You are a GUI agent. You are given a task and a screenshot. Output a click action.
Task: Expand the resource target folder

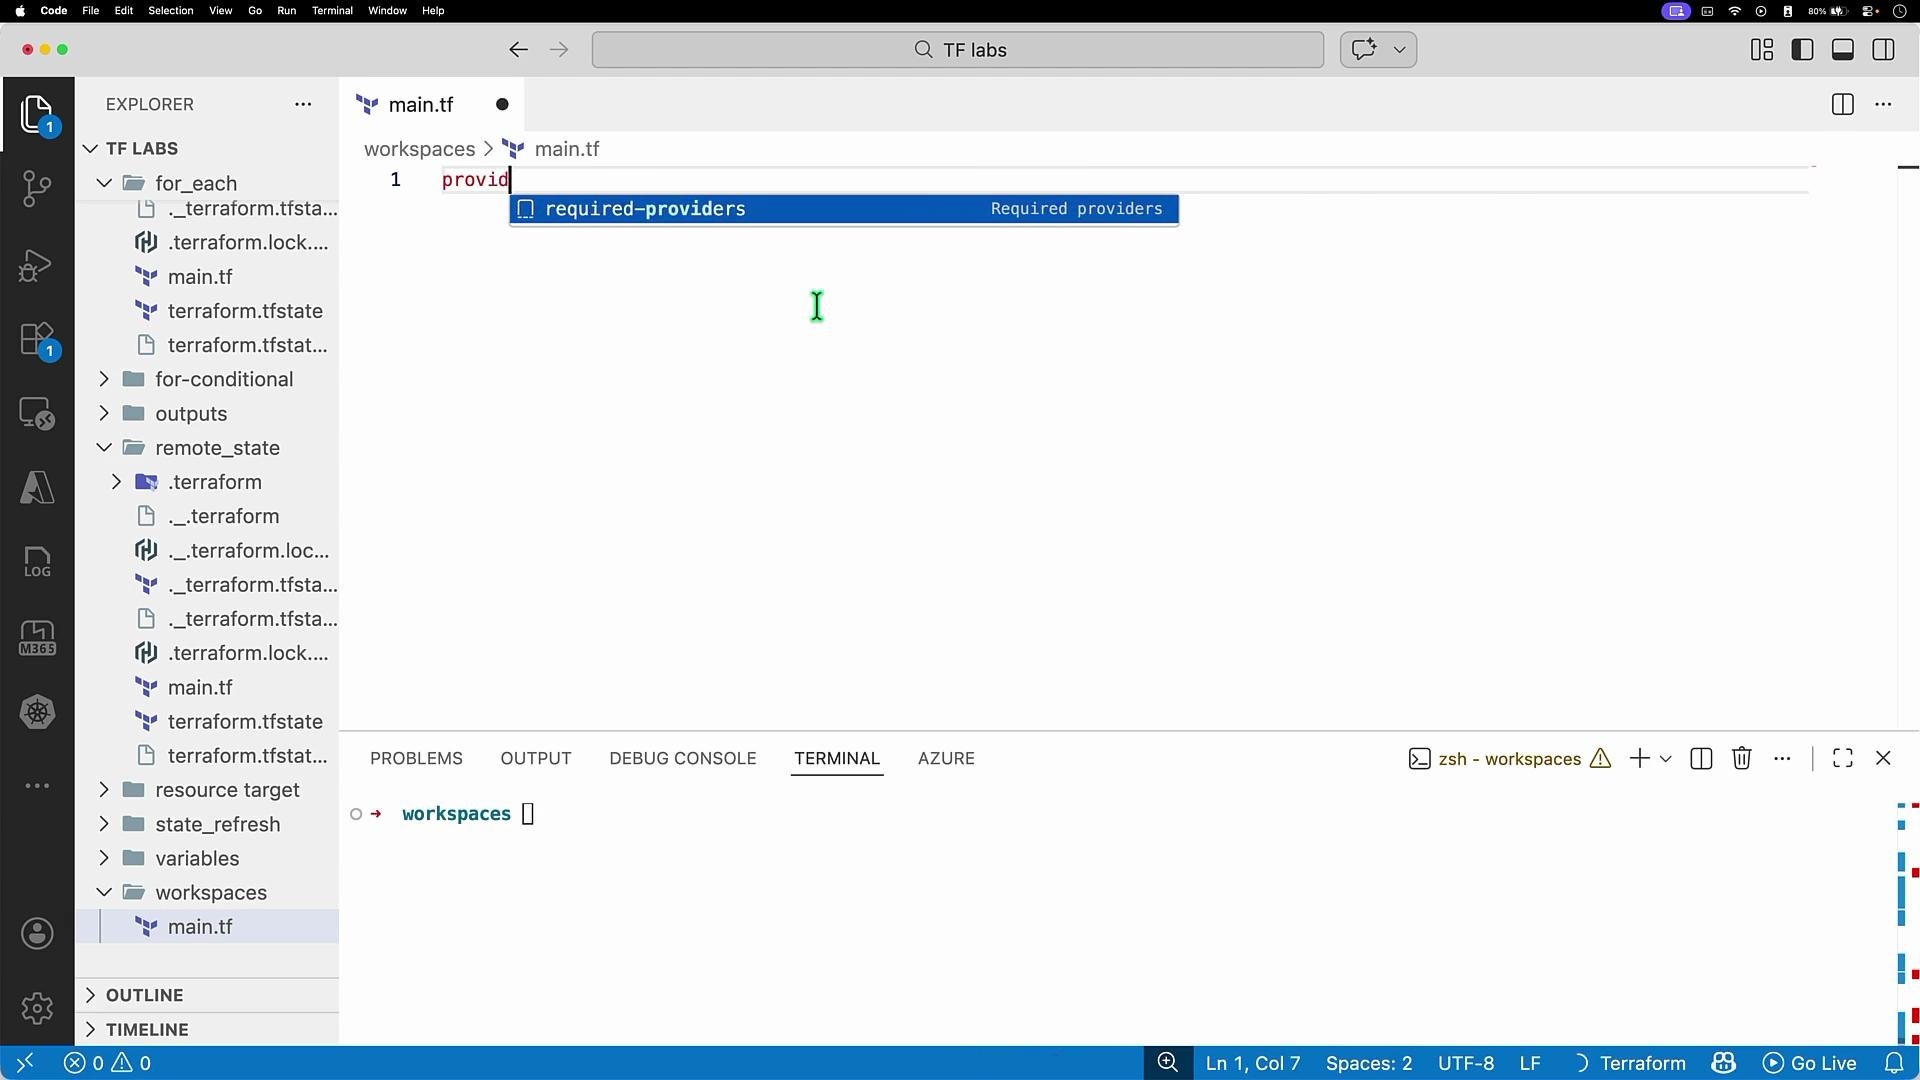[x=104, y=790]
